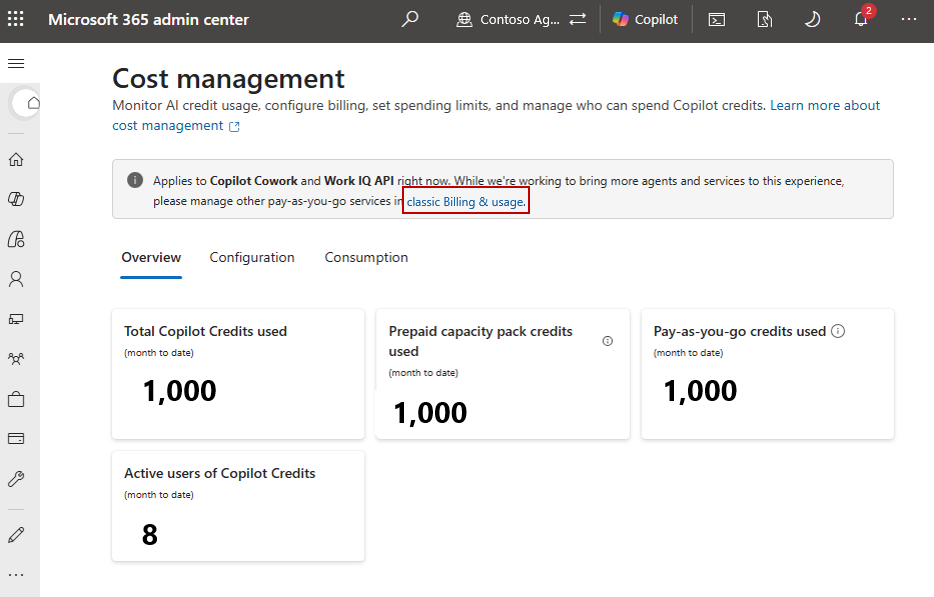This screenshot has width=934, height=597.
Task: Switch to the Consumption tab
Action: [366, 257]
